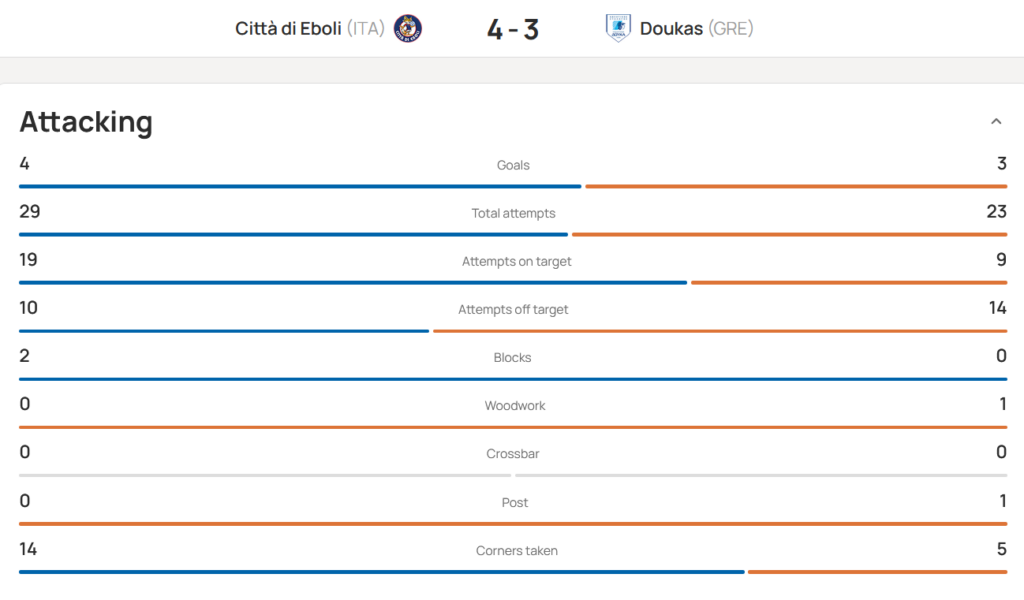This screenshot has height=600, width=1024.
Task: Click the Crossbar stat label
Action: point(513,454)
